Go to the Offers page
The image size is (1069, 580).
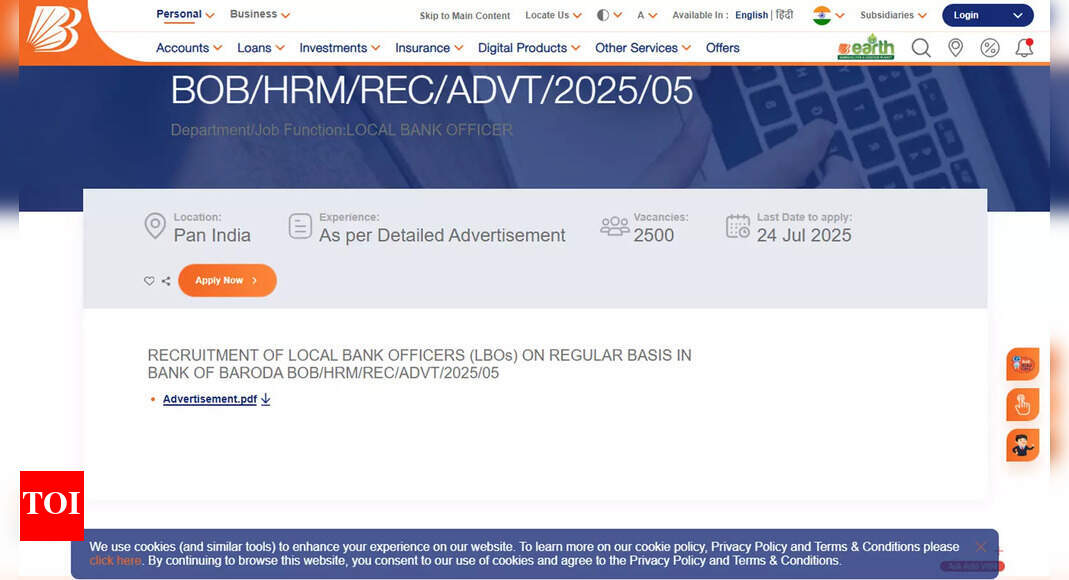tap(723, 48)
